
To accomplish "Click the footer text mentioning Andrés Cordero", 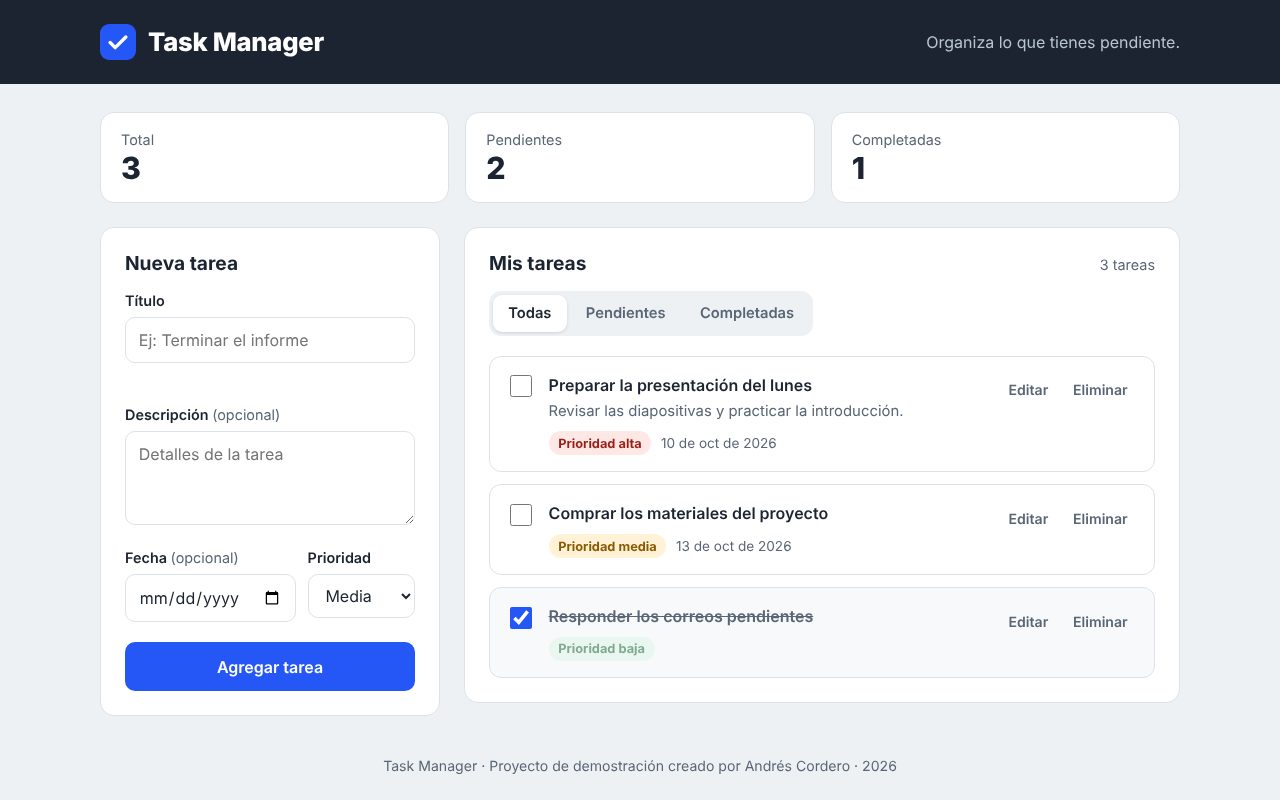I will point(640,766).
